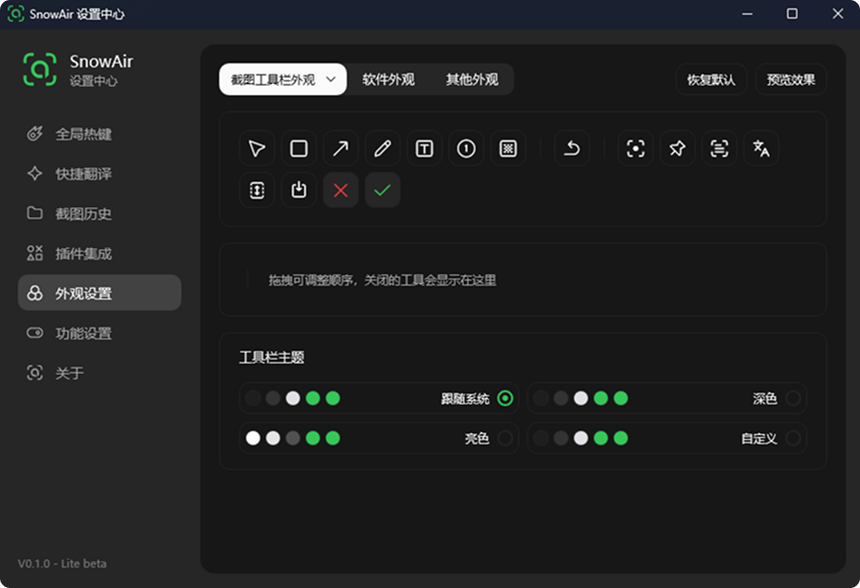Open 关于 in the sidebar
The image size is (860, 588).
coord(99,373)
